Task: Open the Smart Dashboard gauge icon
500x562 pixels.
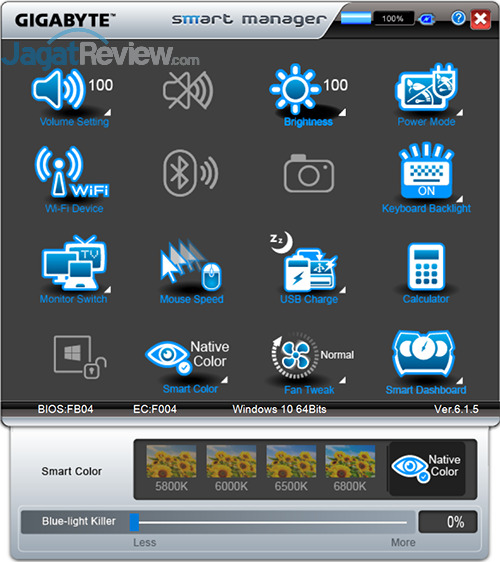Action: pyautogui.click(x=424, y=356)
